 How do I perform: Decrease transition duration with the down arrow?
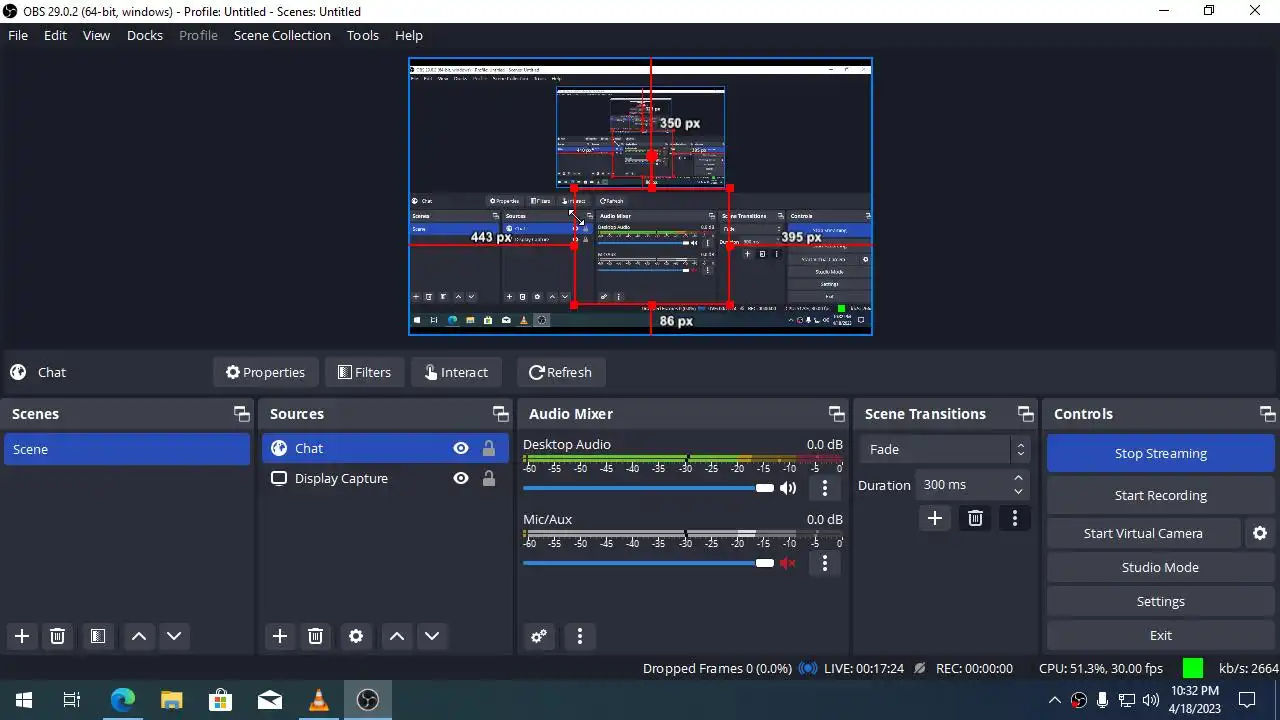[1018, 491]
